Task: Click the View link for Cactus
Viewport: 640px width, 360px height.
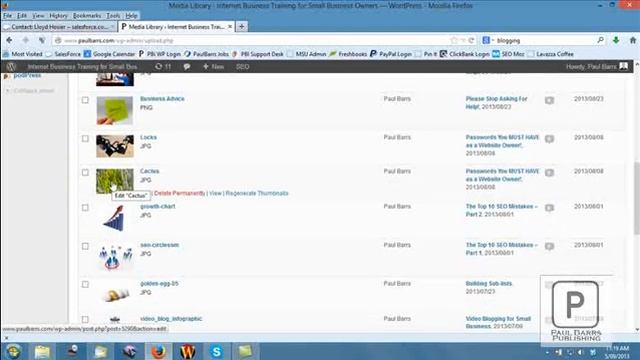Action: click(215, 193)
